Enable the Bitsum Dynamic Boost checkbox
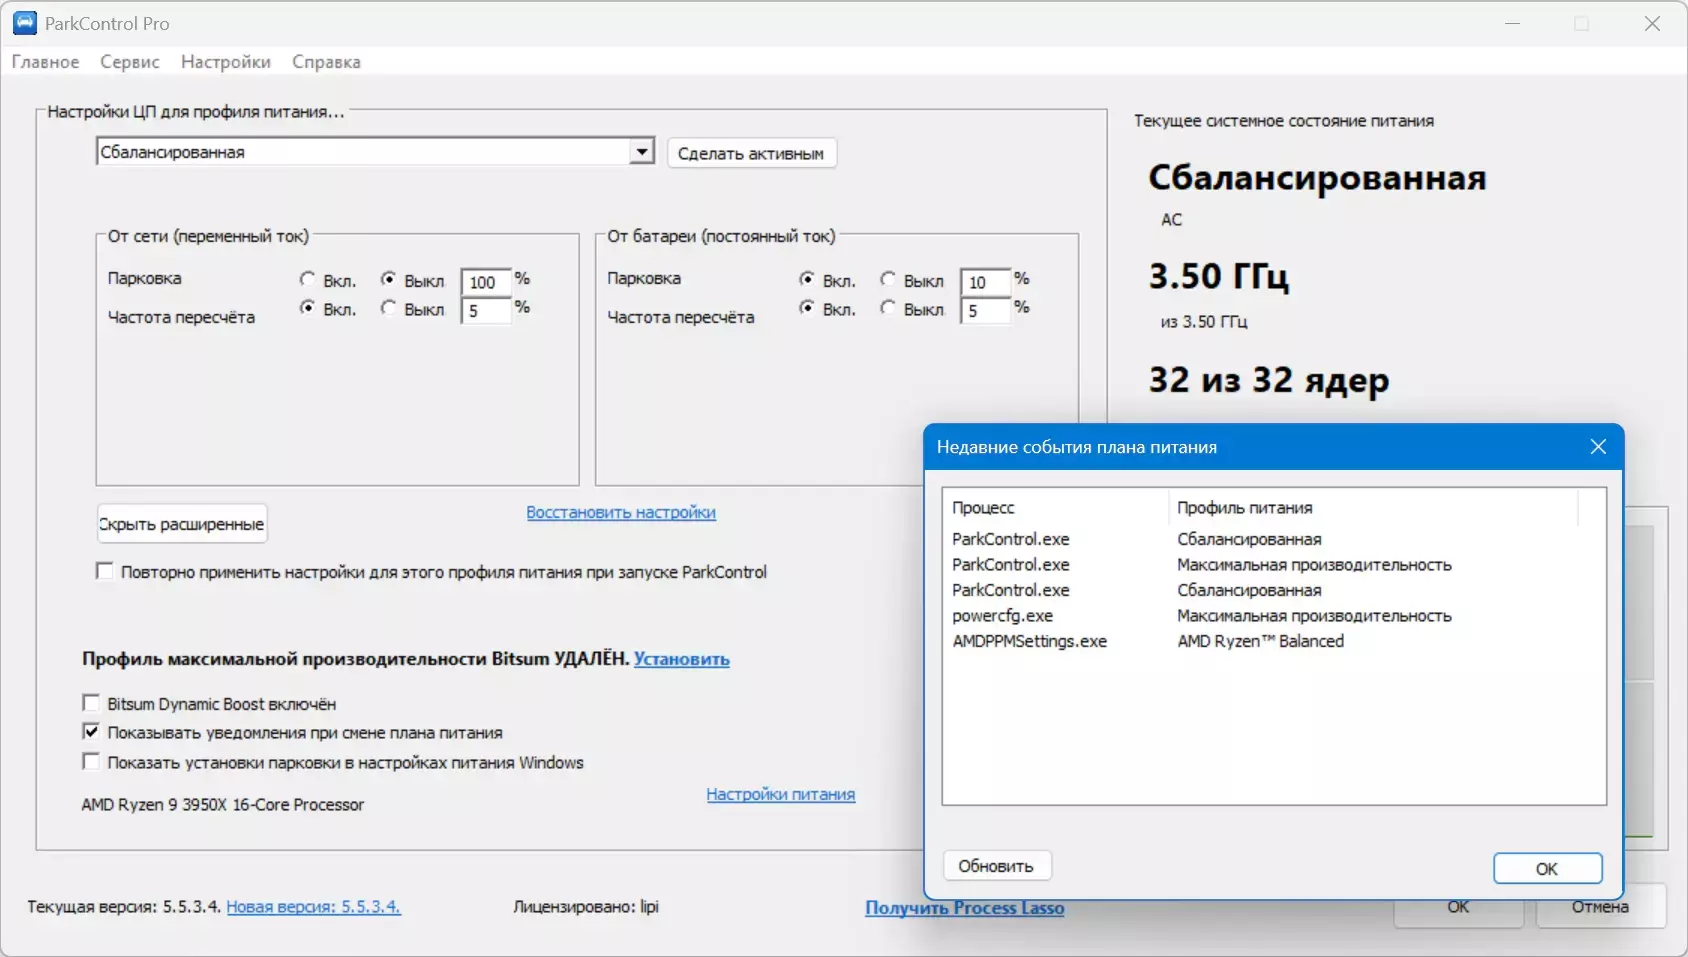 pos(91,703)
